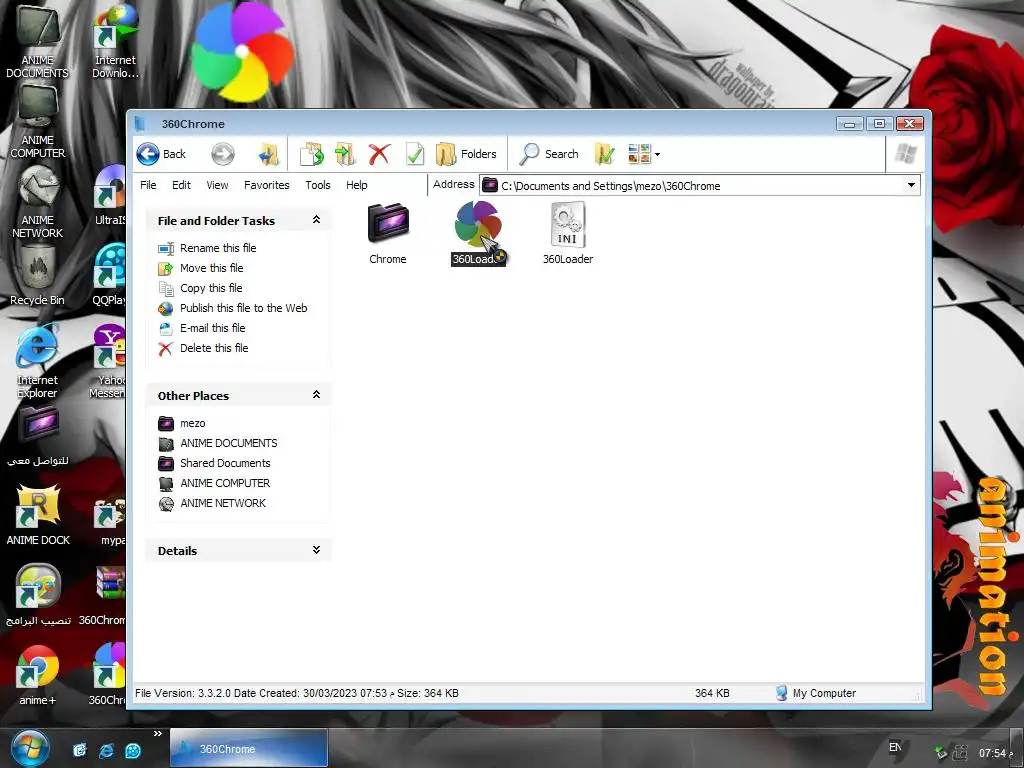
Task: Select Internet Explorer desktop icon
Action: [x=37, y=361]
